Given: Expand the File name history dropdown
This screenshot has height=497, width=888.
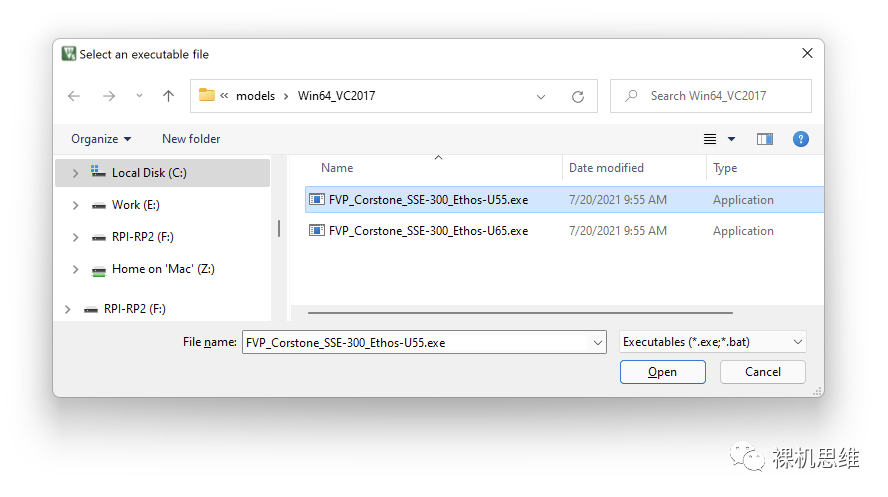Looking at the screenshot, I should coord(597,342).
